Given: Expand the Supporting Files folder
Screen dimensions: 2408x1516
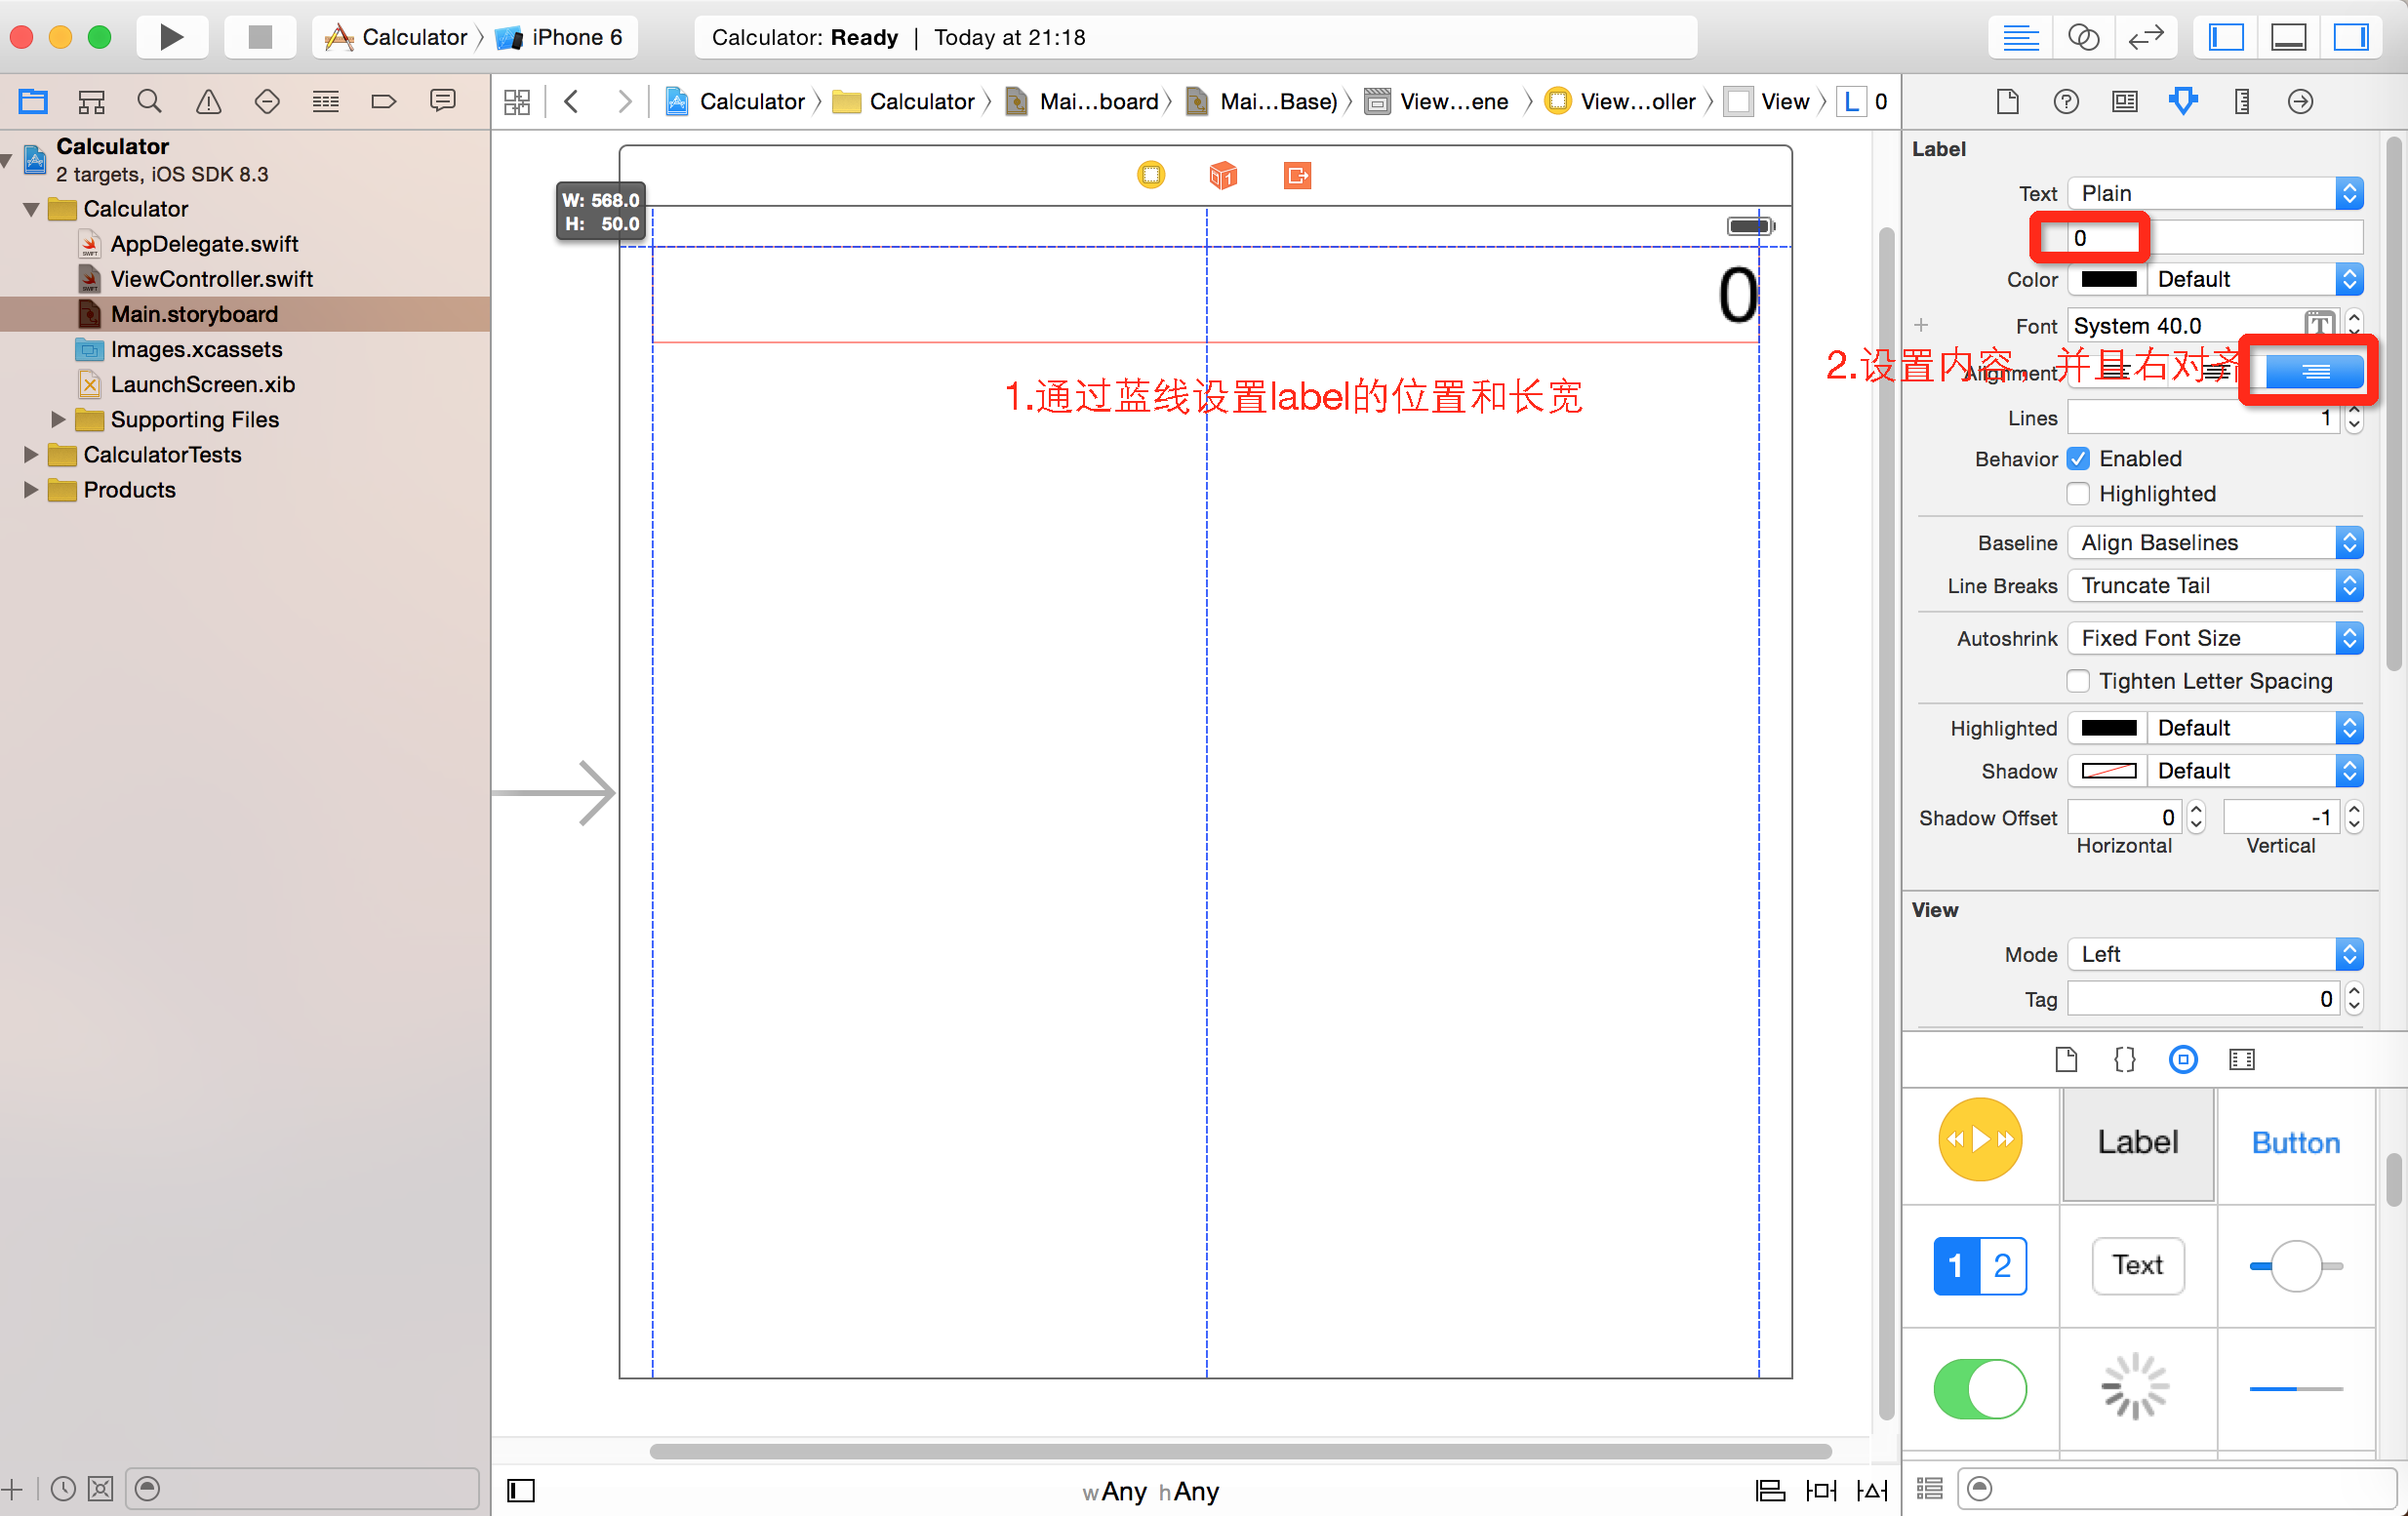Looking at the screenshot, I should [58, 419].
